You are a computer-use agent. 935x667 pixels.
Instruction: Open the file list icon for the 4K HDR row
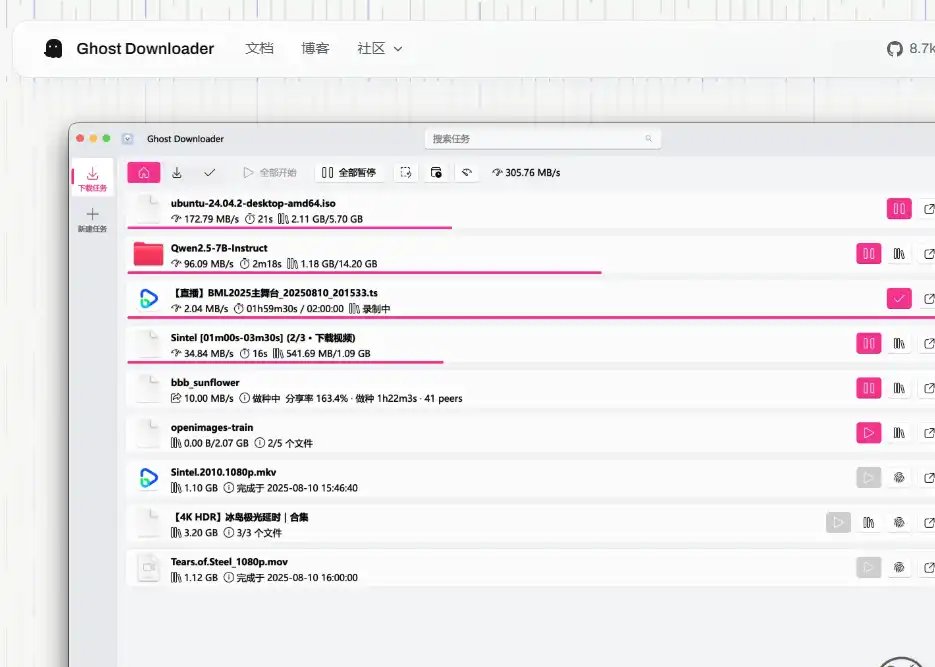coord(868,523)
